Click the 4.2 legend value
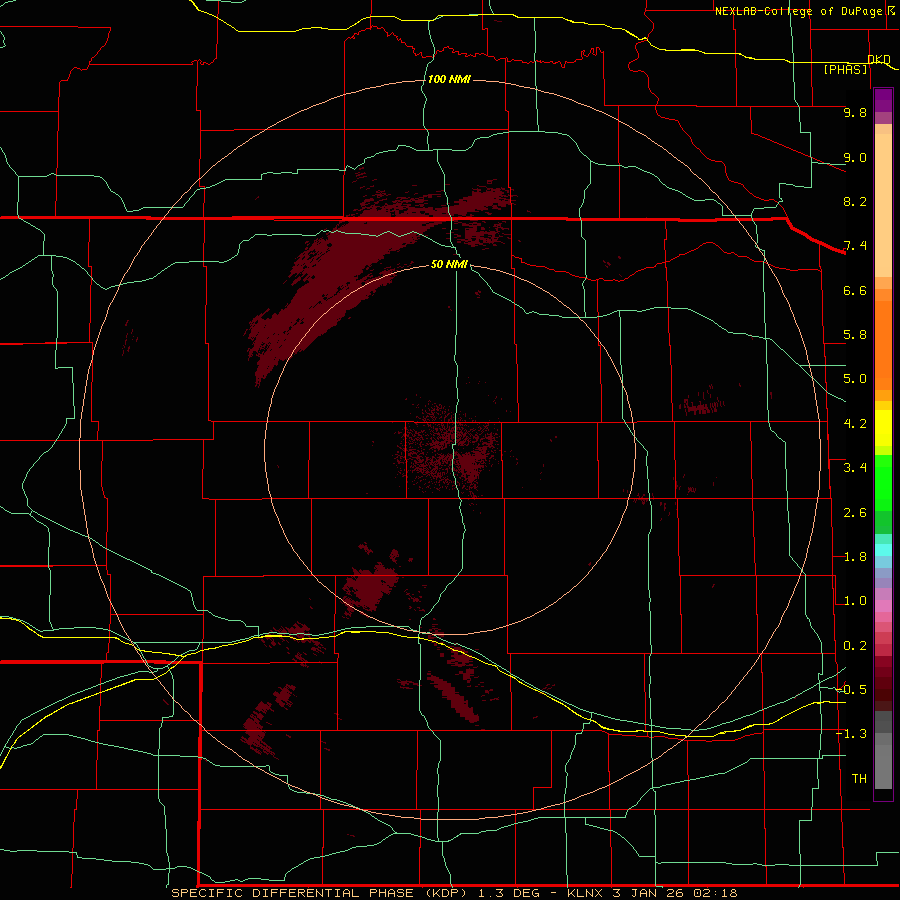This screenshot has width=900, height=900. coord(855,424)
